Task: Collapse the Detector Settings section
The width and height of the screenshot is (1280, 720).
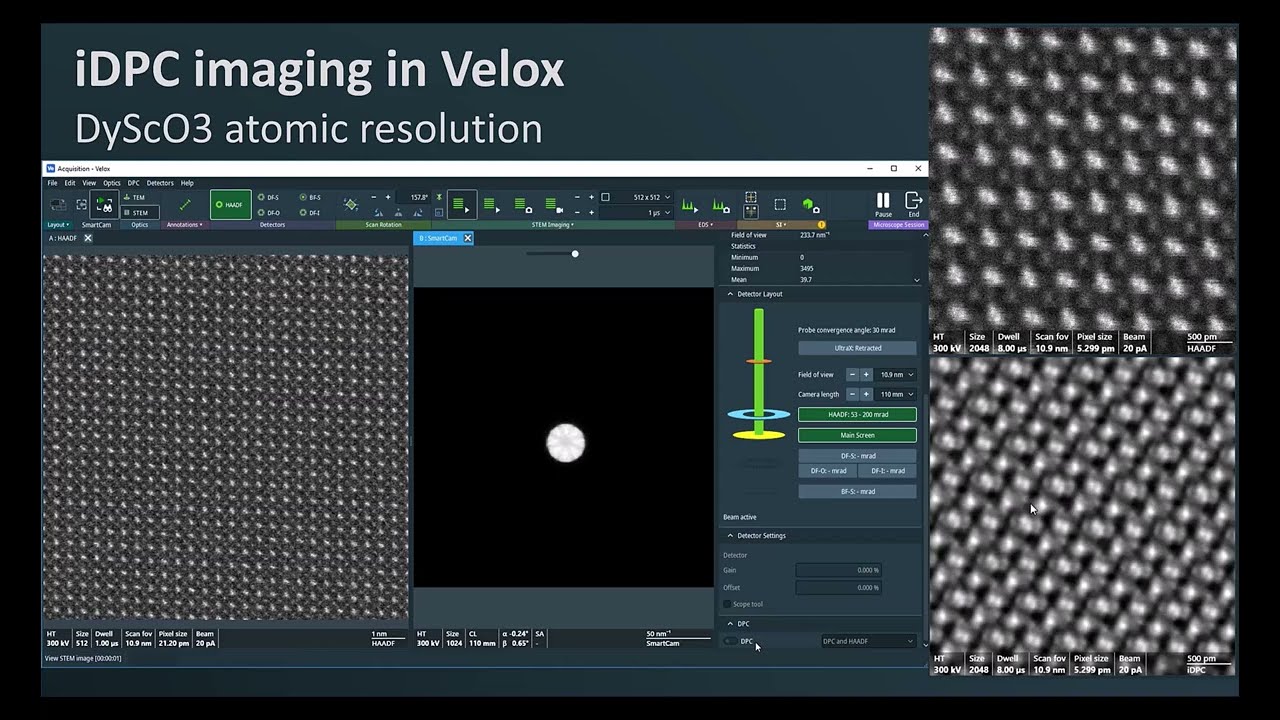Action: [x=731, y=536]
